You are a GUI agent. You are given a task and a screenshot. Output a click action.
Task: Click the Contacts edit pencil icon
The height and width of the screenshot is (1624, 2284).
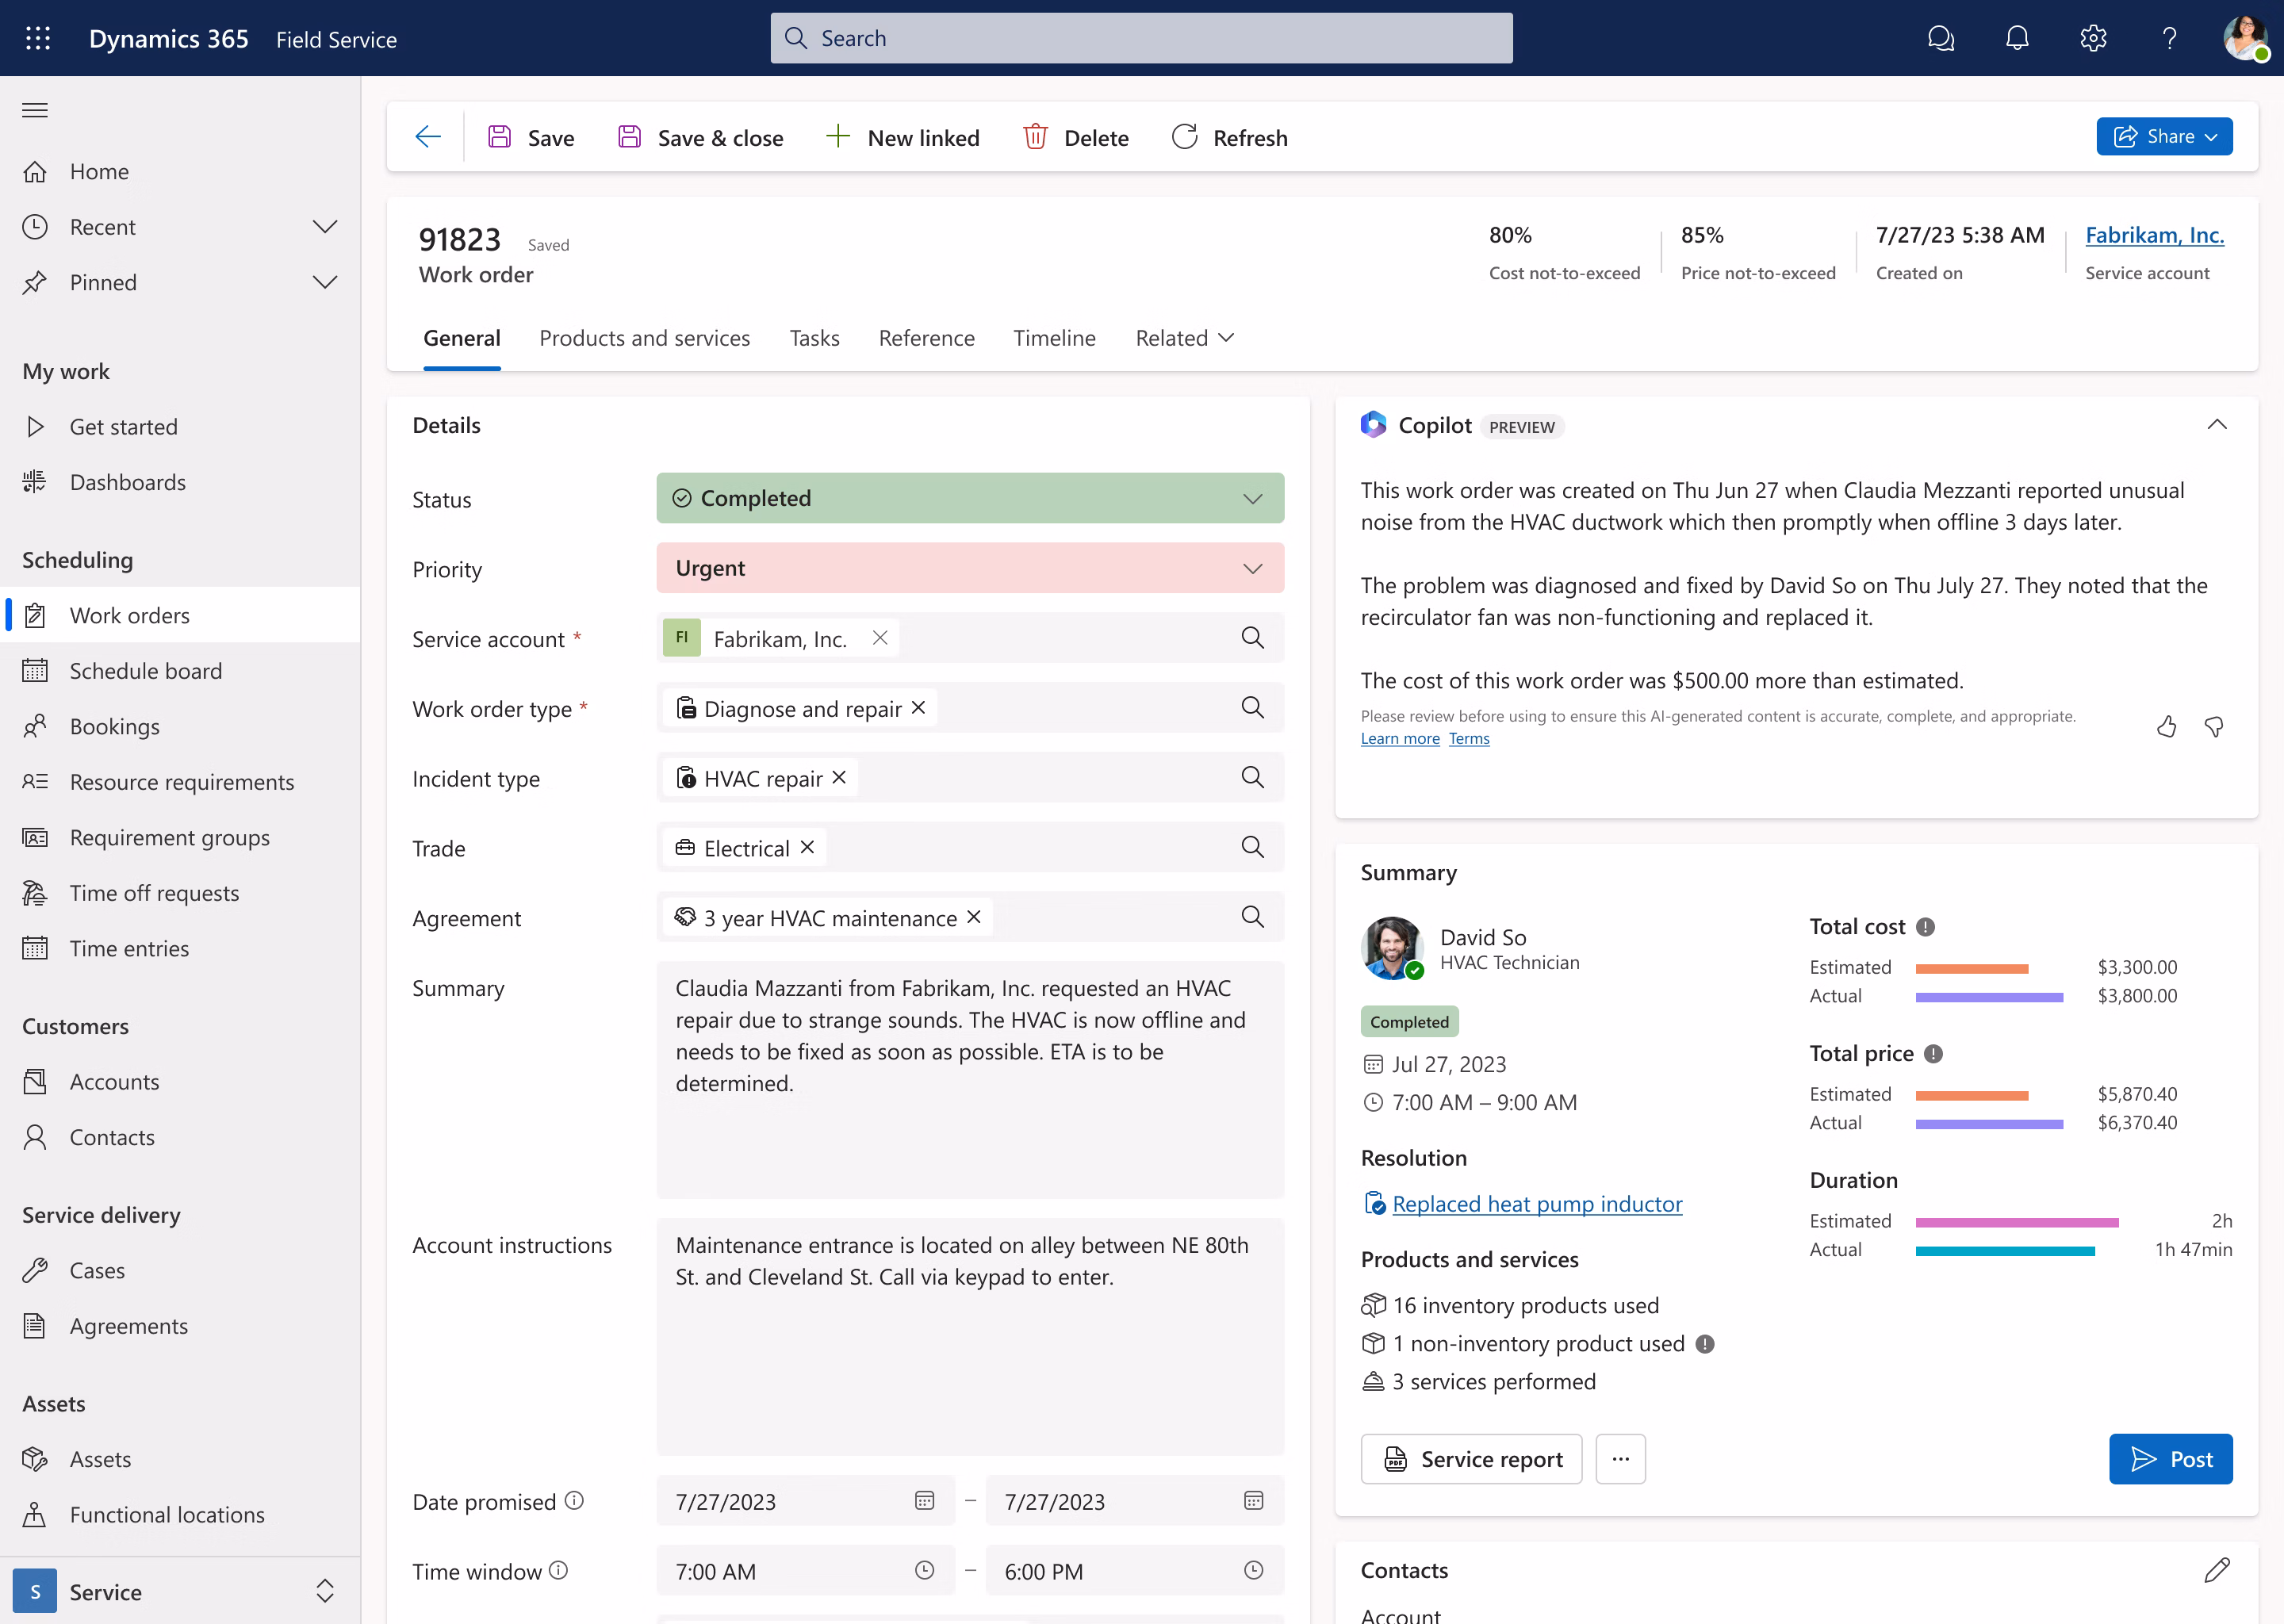coord(2216,1570)
